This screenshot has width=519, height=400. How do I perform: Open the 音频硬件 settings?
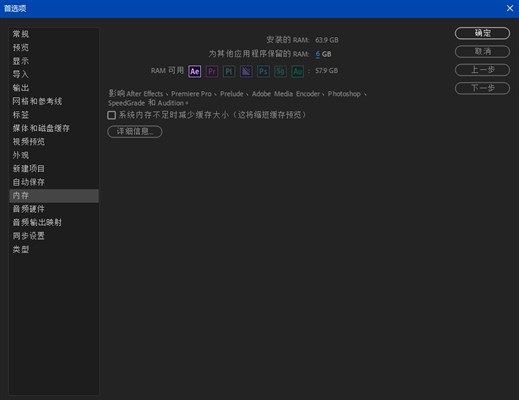click(x=54, y=209)
